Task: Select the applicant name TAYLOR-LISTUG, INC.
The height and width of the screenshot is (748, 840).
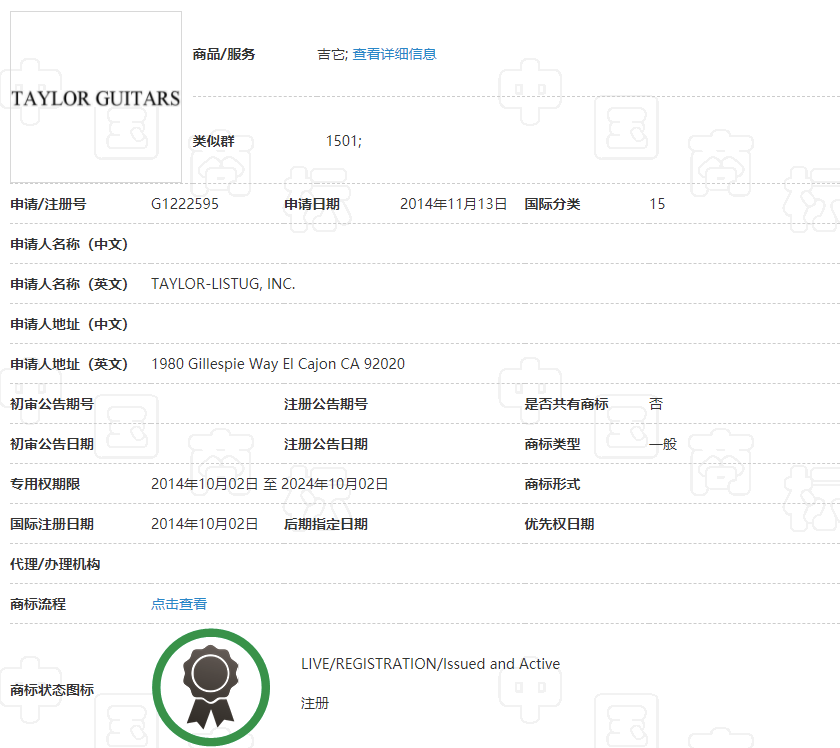Action: pyautogui.click(x=223, y=284)
